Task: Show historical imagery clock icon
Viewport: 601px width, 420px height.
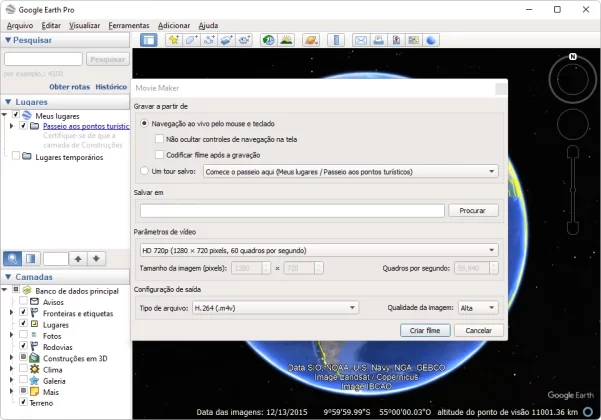Action: point(269,40)
